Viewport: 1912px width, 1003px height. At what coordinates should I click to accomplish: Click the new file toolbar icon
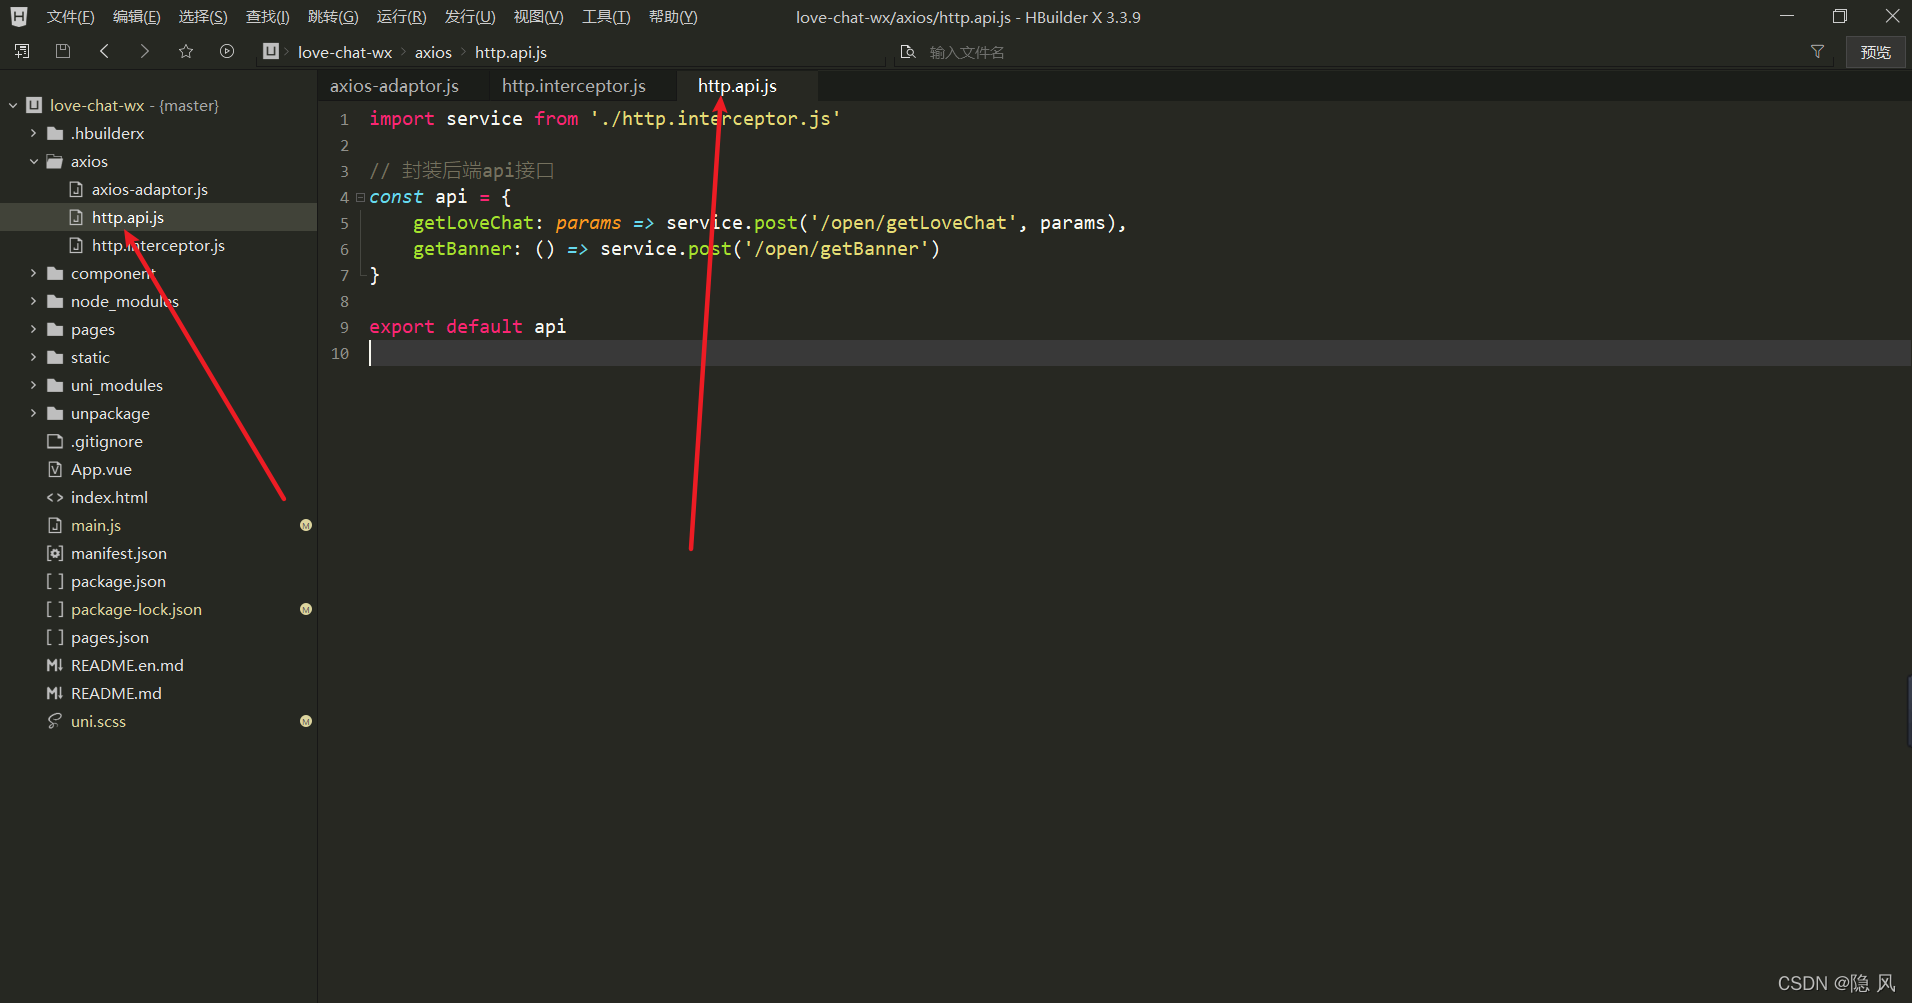[x=22, y=51]
